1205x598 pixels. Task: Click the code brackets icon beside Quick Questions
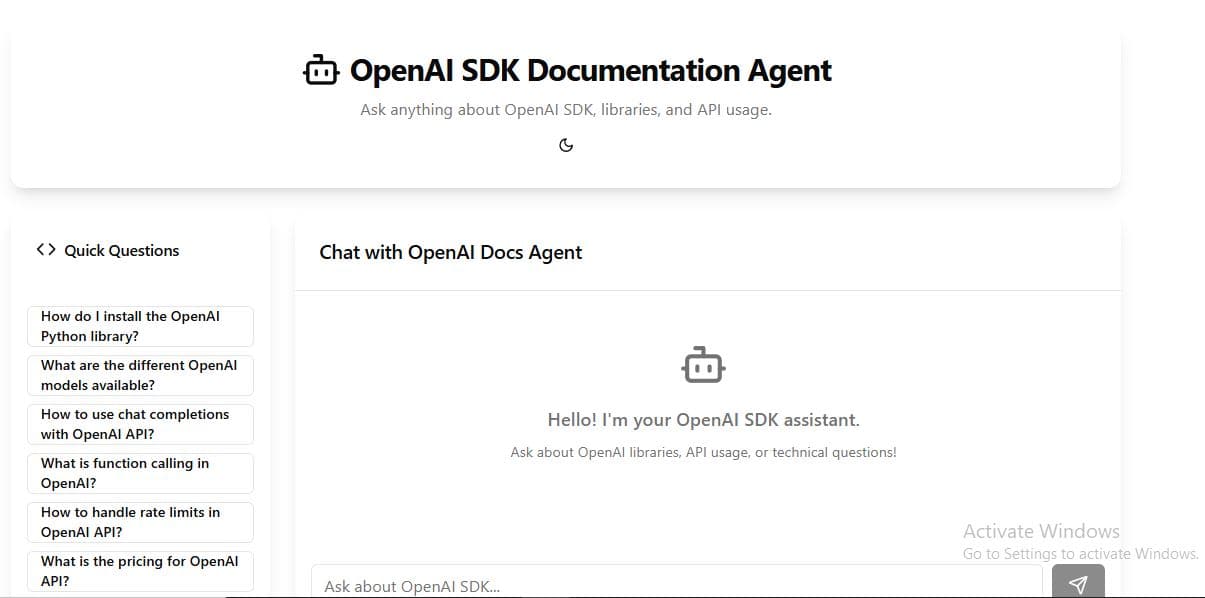46,250
